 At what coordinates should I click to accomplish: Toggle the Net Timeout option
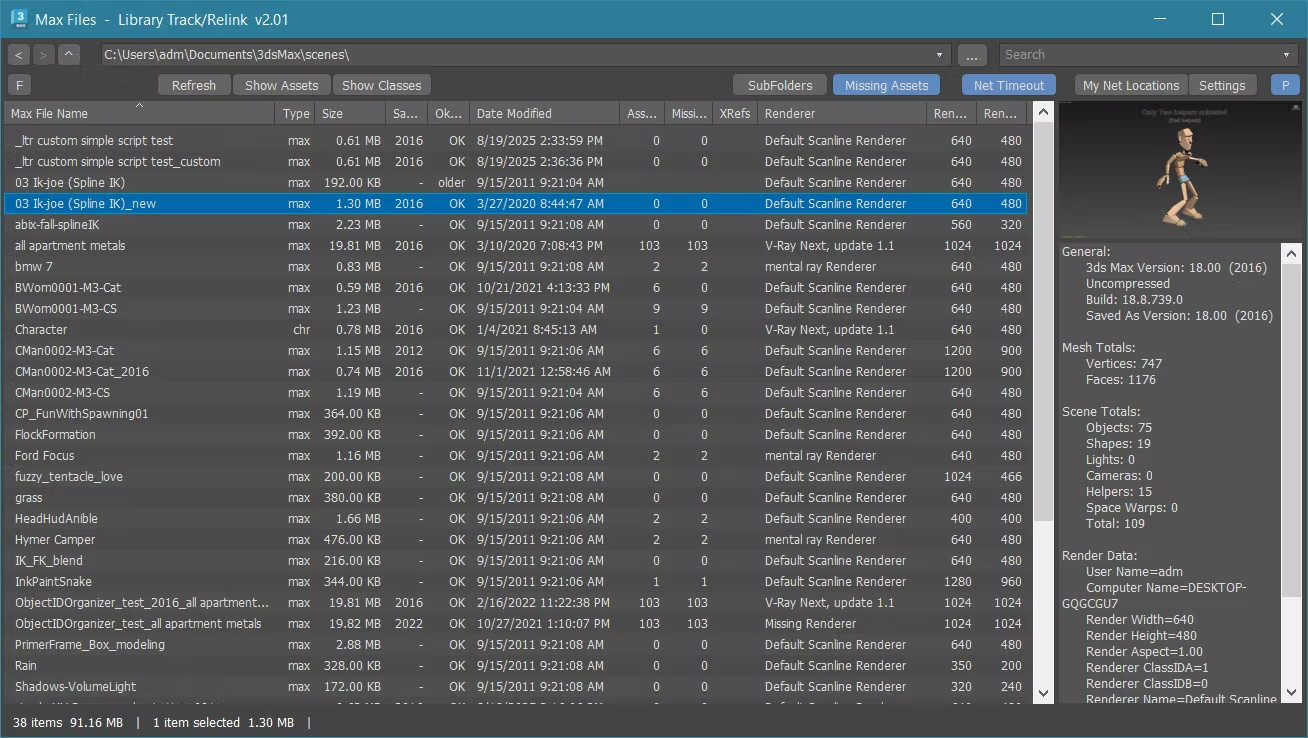coord(1008,85)
